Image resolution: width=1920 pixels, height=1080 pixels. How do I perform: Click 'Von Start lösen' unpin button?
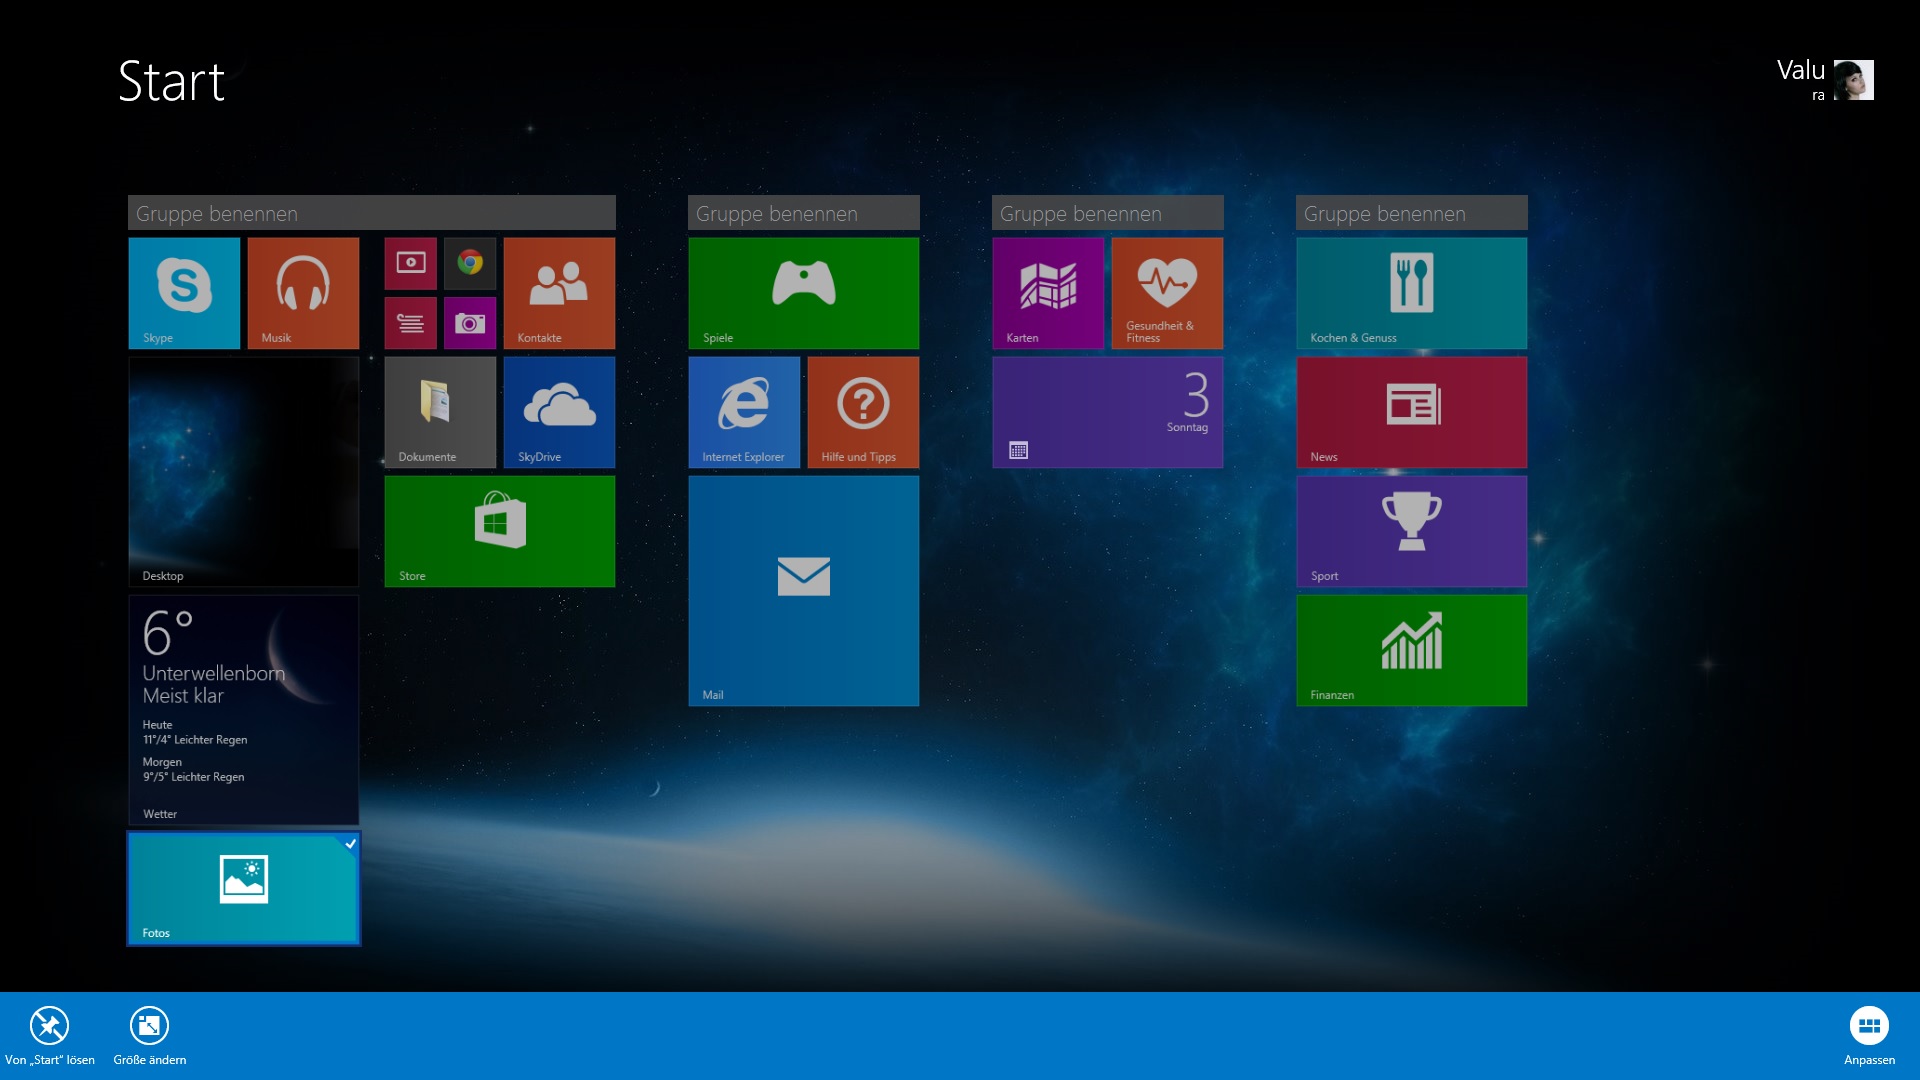point(49,1026)
